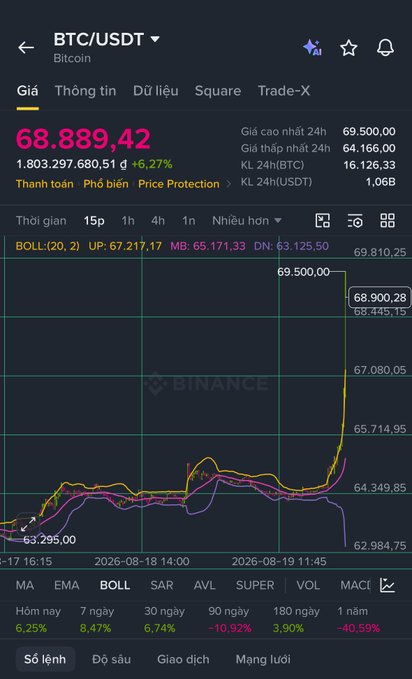Screen dimensions: 412x679
Task: Open the Mạng lưới tab
Action: pyautogui.click(x=263, y=660)
